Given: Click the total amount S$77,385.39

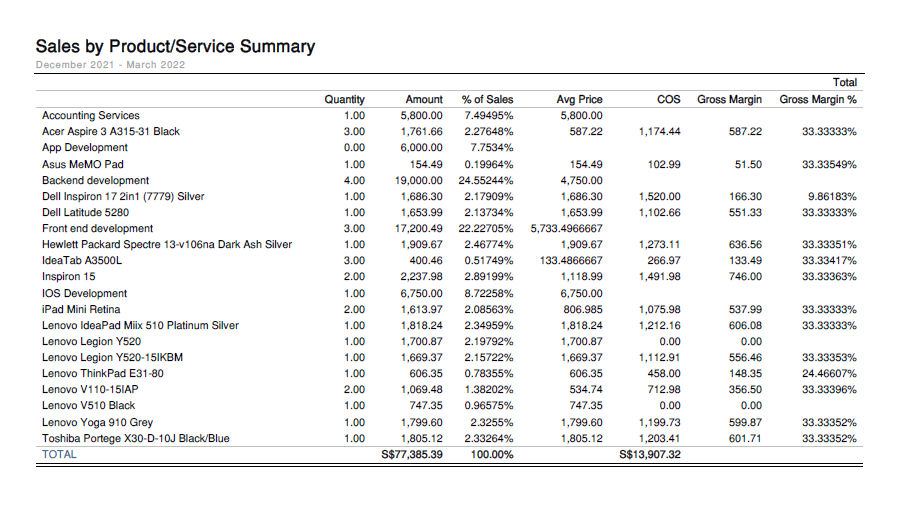Looking at the screenshot, I should (412, 454).
